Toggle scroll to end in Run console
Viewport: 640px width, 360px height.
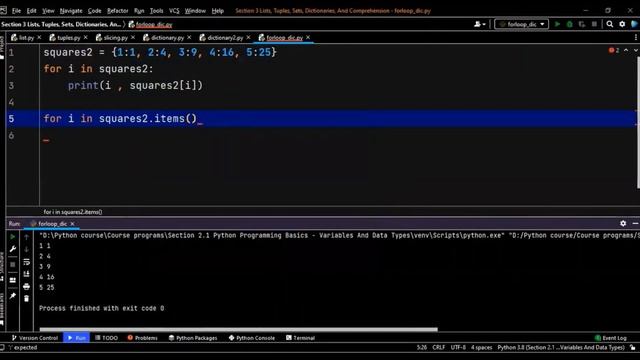tap(27, 274)
